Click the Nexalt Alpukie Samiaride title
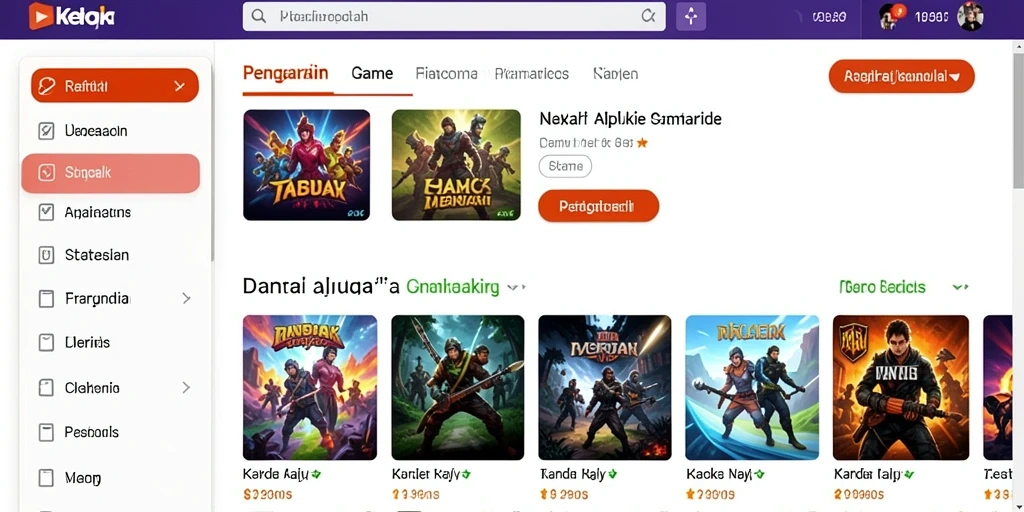The width and height of the screenshot is (1024, 512). coord(630,119)
